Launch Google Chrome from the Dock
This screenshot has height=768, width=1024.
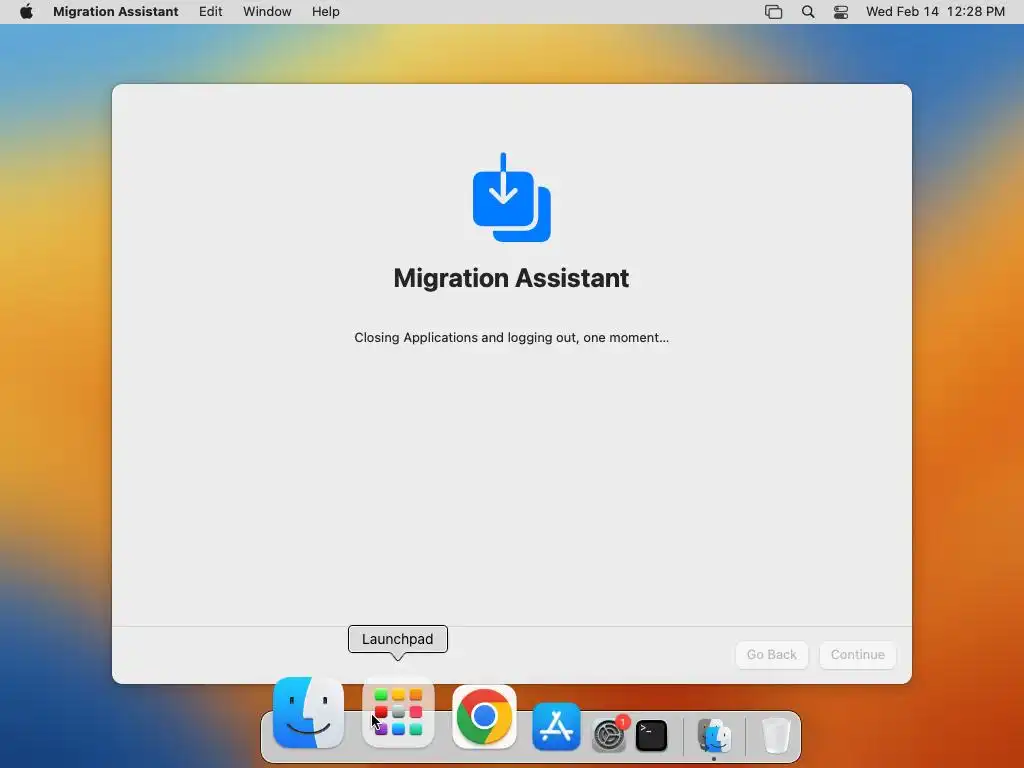pyautogui.click(x=484, y=716)
